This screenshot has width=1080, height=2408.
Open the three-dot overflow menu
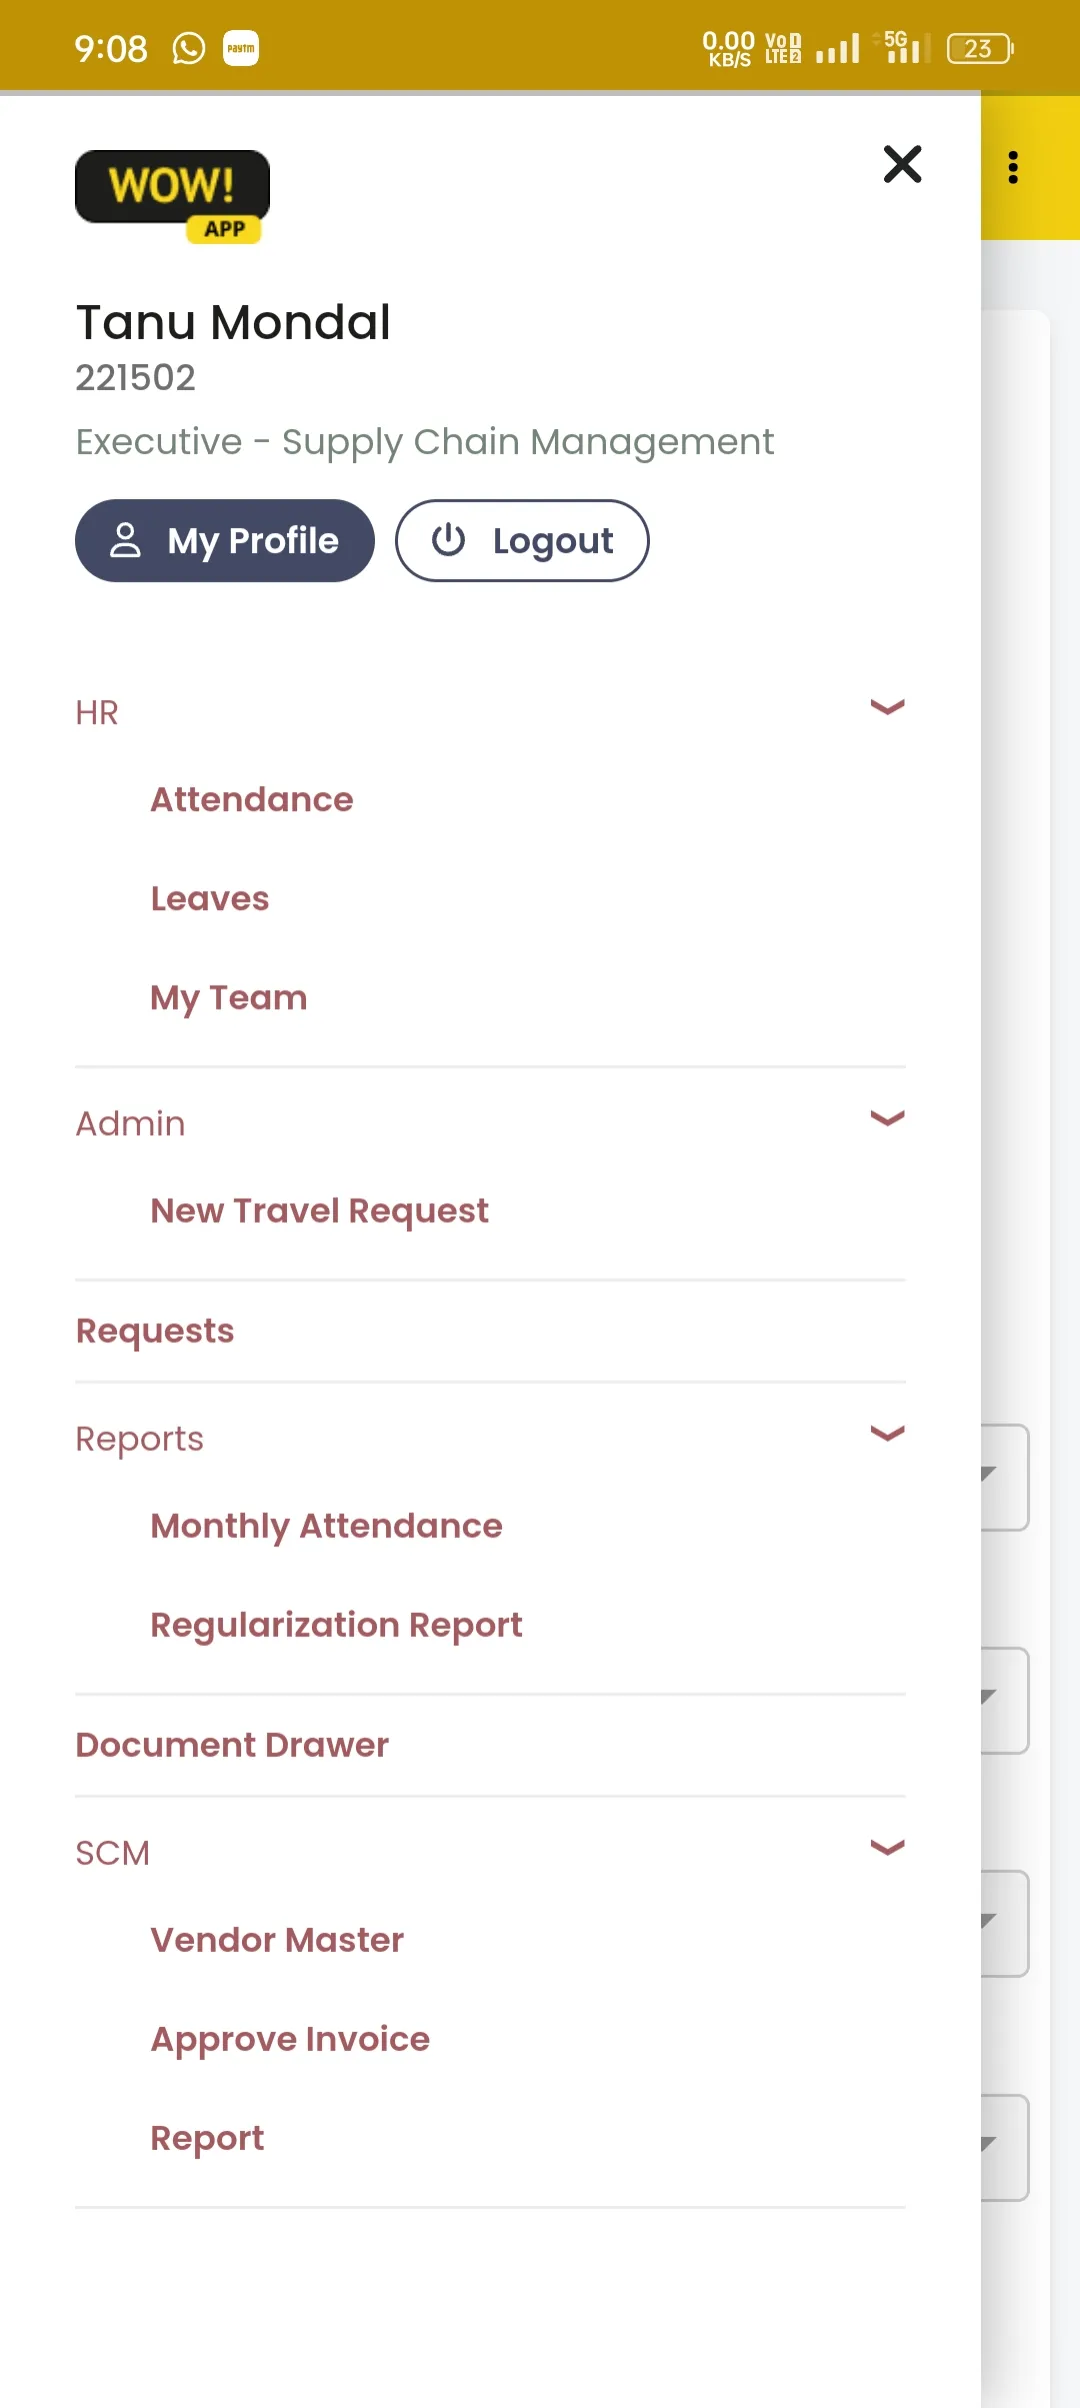pyautogui.click(x=1013, y=167)
